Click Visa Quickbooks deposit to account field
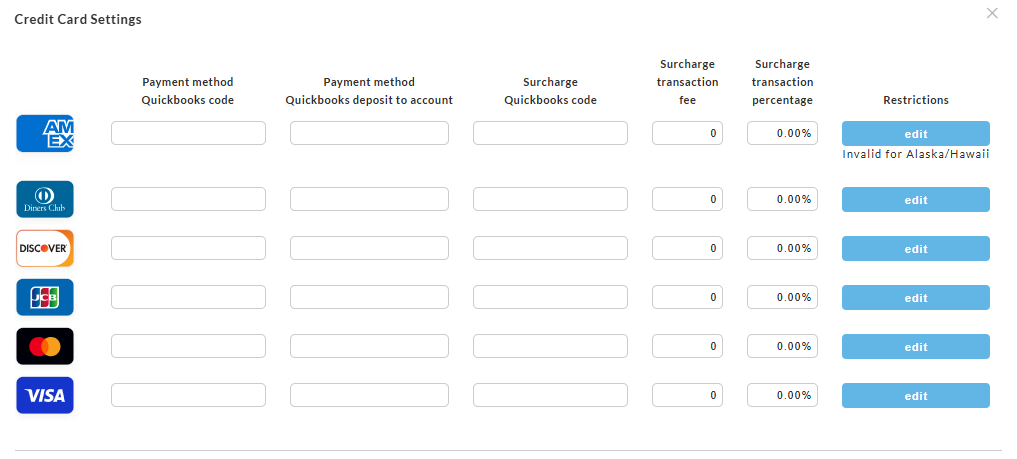The width and height of the screenshot is (1017, 459). [x=369, y=395]
